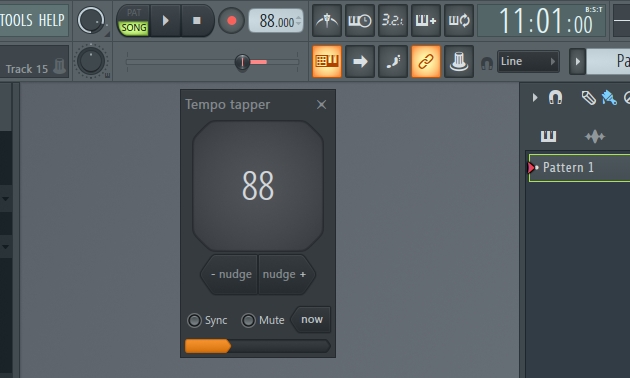Adjust the main volume knob
The height and width of the screenshot is (378, 630).
91,20
